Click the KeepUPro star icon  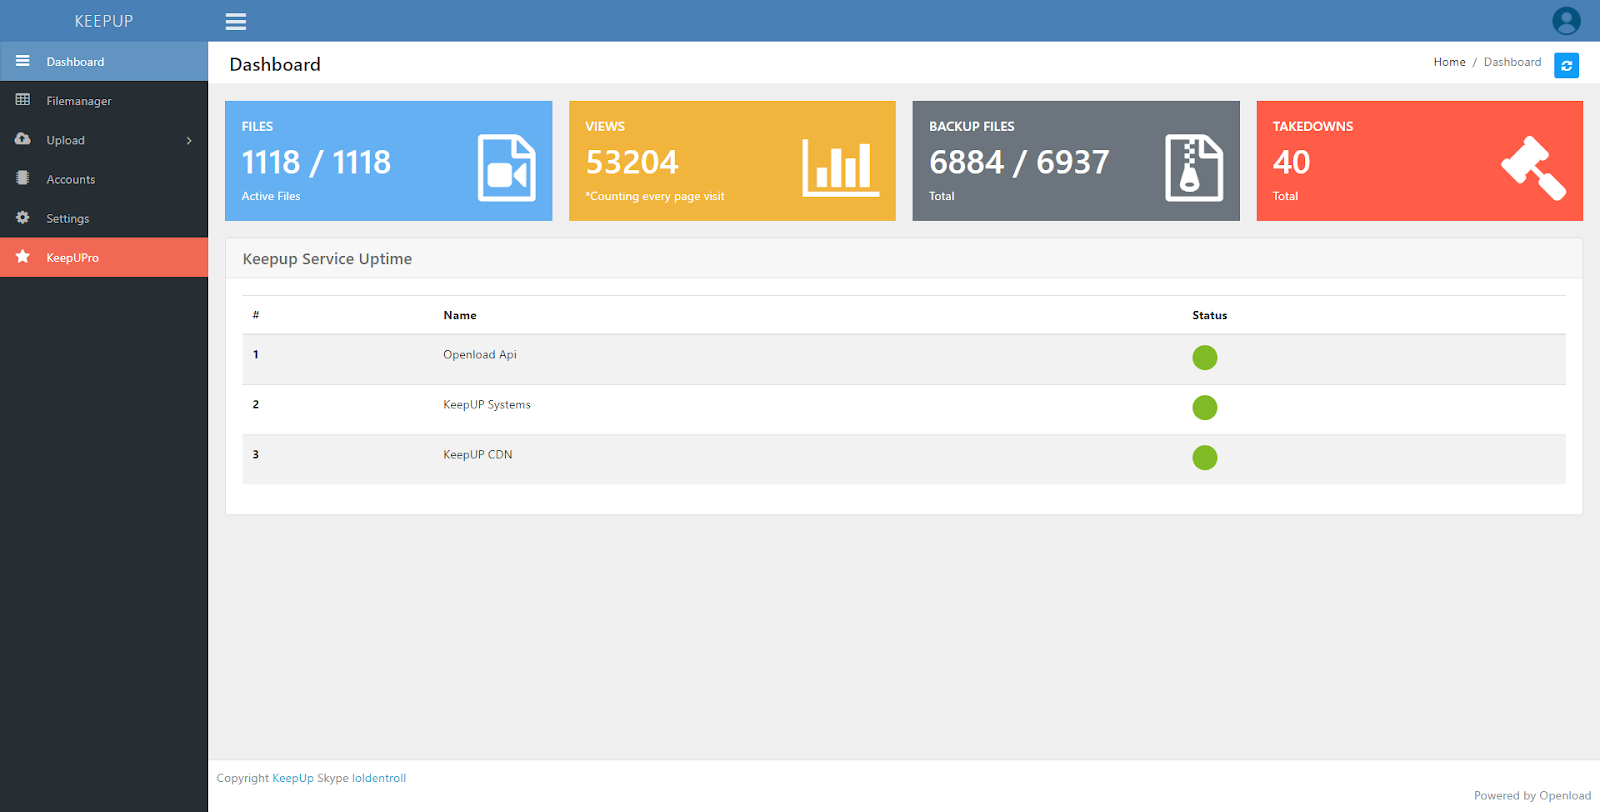point(23,257)
